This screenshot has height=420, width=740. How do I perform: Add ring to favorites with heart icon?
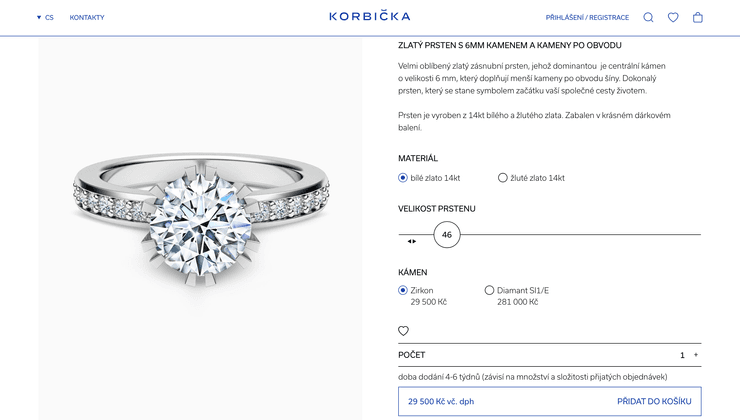click(x=403, y=331)
